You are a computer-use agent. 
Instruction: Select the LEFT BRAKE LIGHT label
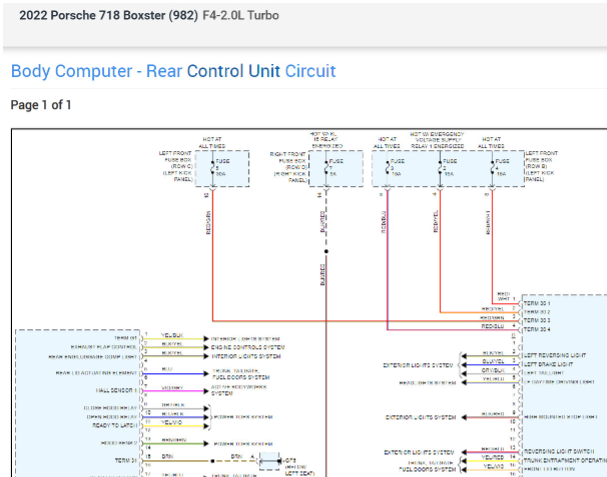548,364
